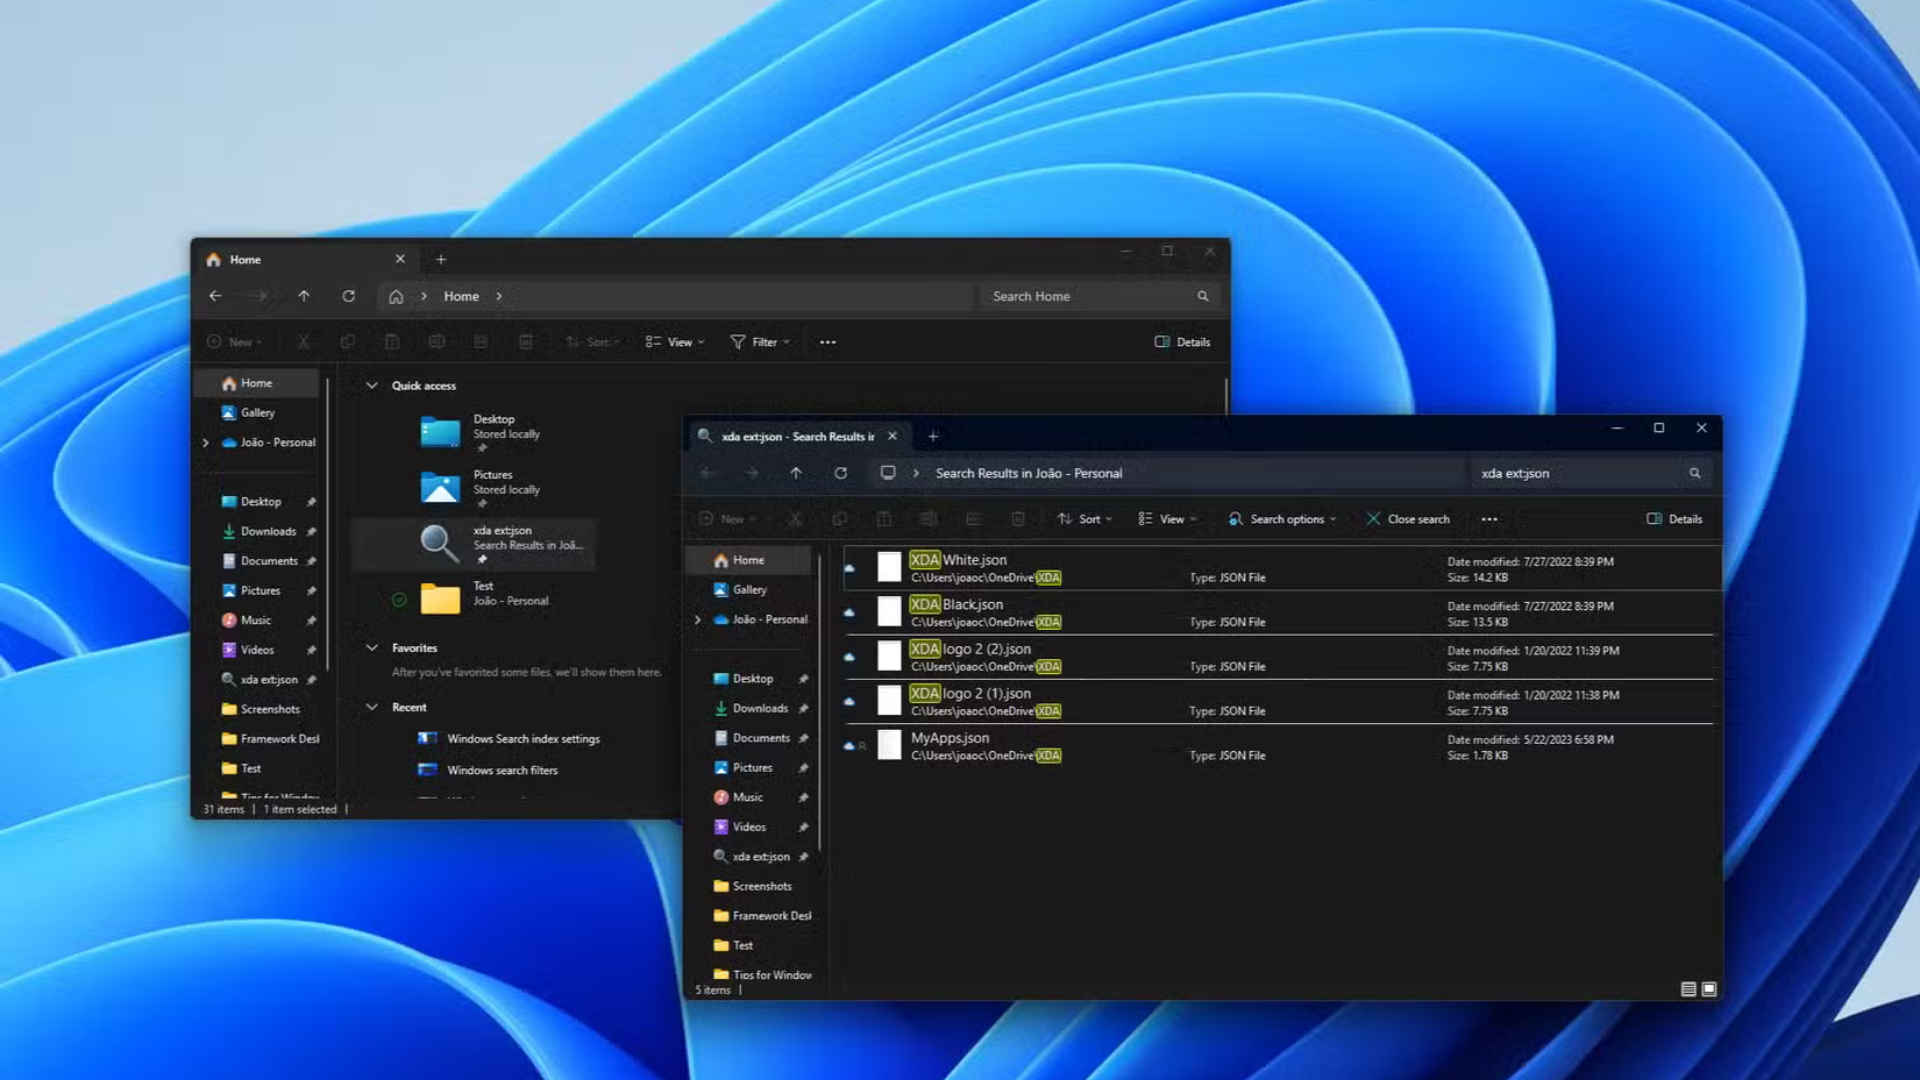Expand the João - Personal tree item
The height and width of the screenshot is (1080, 1920).
pos(698,619)
